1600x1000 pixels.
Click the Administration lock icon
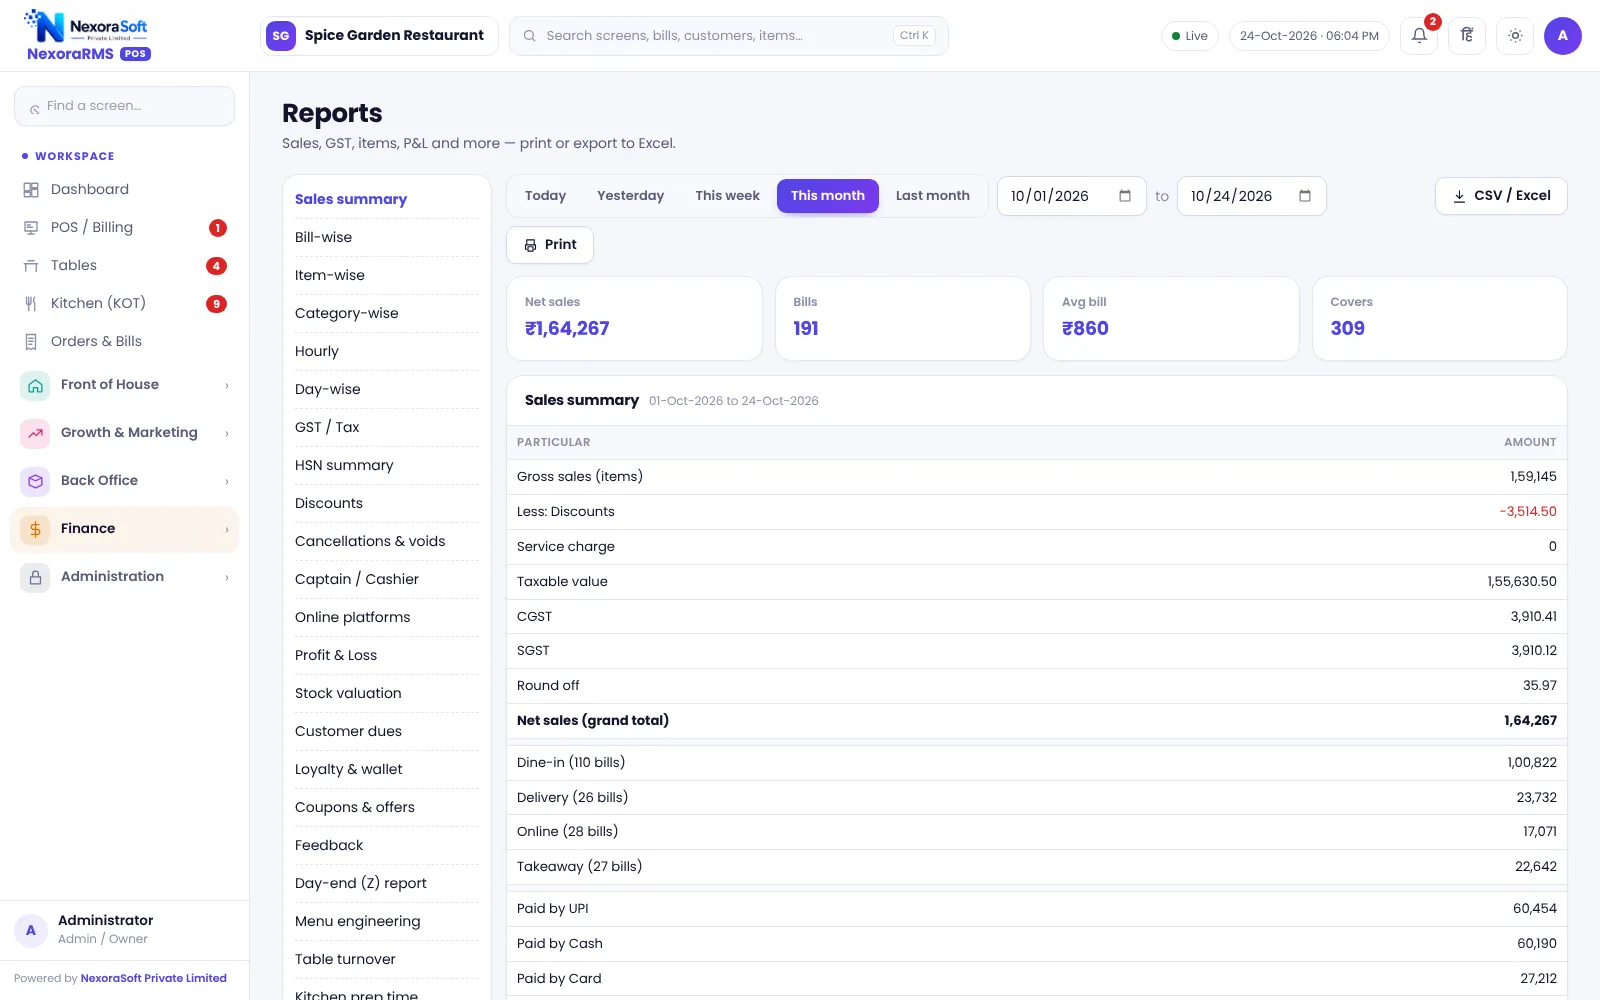pyautogui.click(x=35, y=577)
